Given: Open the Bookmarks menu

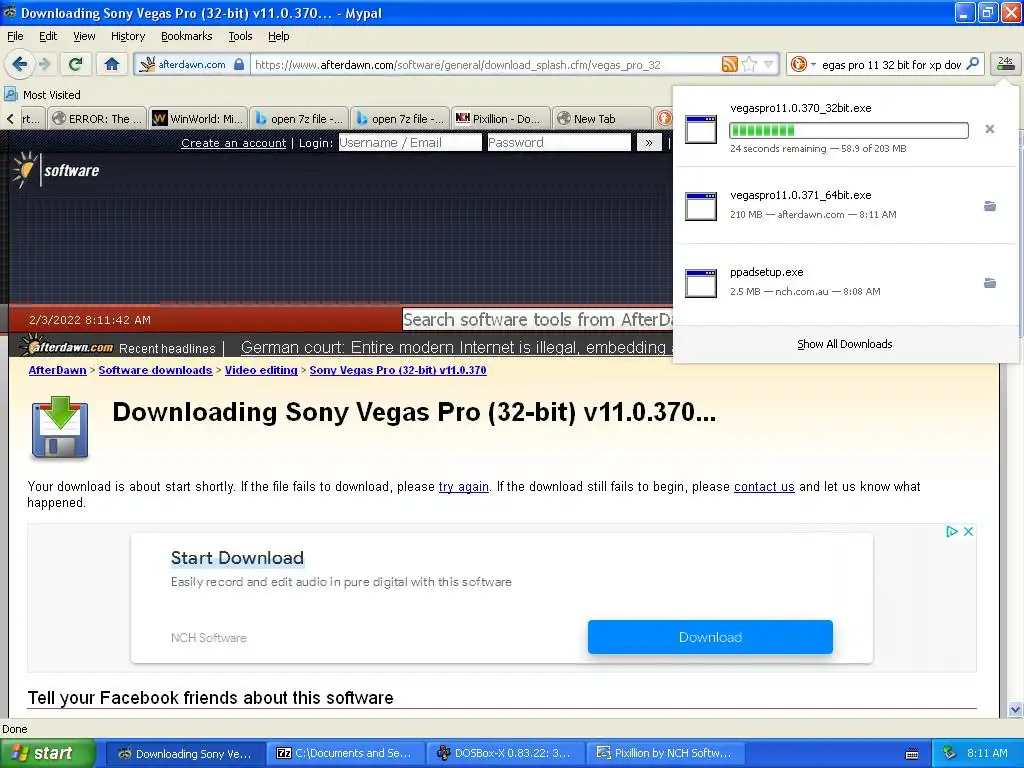Looking at the screenshot, I should click(x=186, y=36).
